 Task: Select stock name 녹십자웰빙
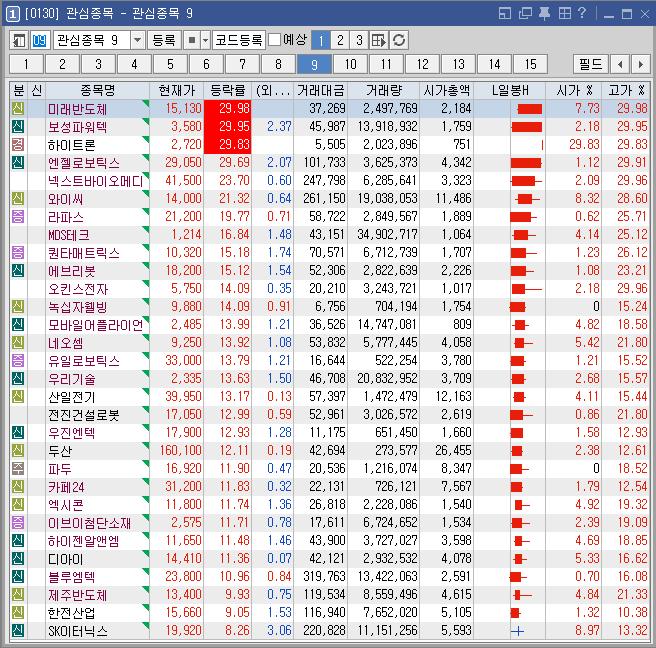point(77,307)
